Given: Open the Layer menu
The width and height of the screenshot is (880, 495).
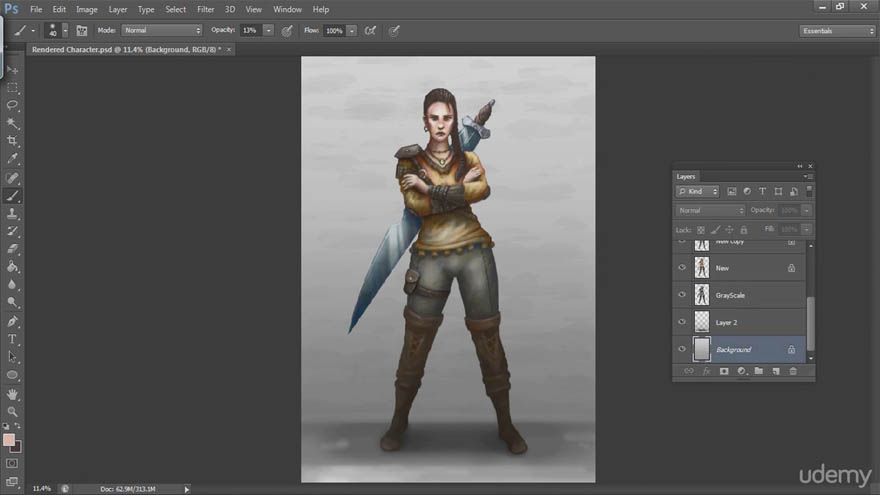Looking at the screenshot, I should (118, 10).
